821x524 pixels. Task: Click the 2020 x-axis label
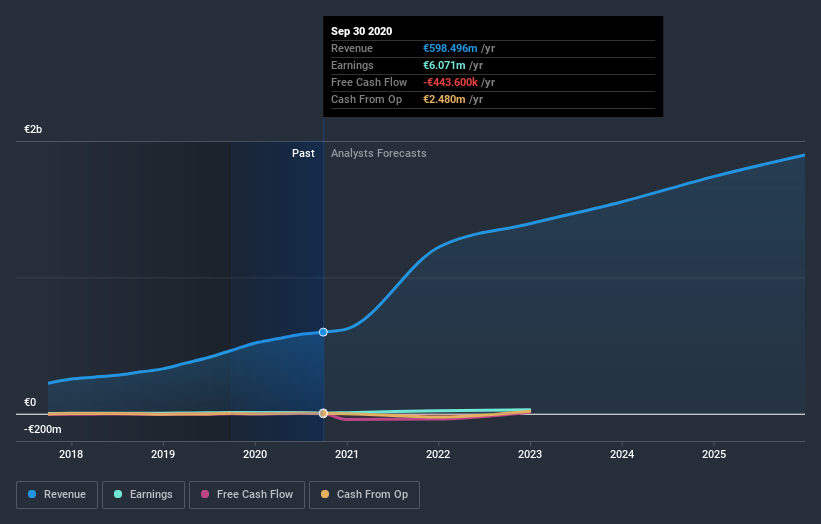[255, 454]
